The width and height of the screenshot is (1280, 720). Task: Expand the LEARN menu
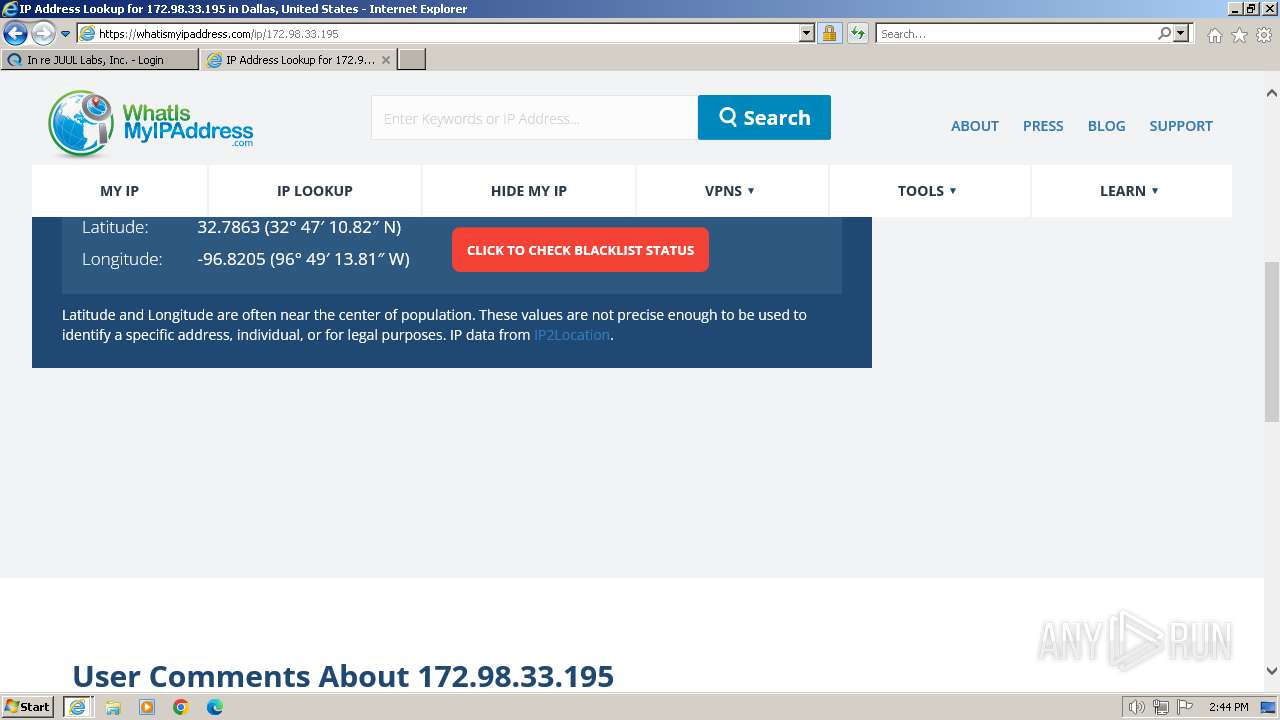point(1130,191)
